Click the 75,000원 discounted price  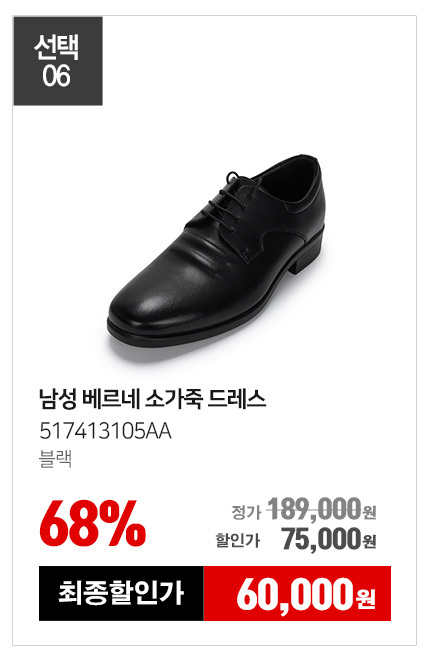[329, 539]
